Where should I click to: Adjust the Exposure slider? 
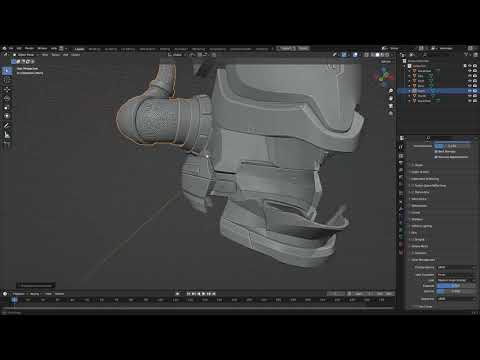point(456,286)
